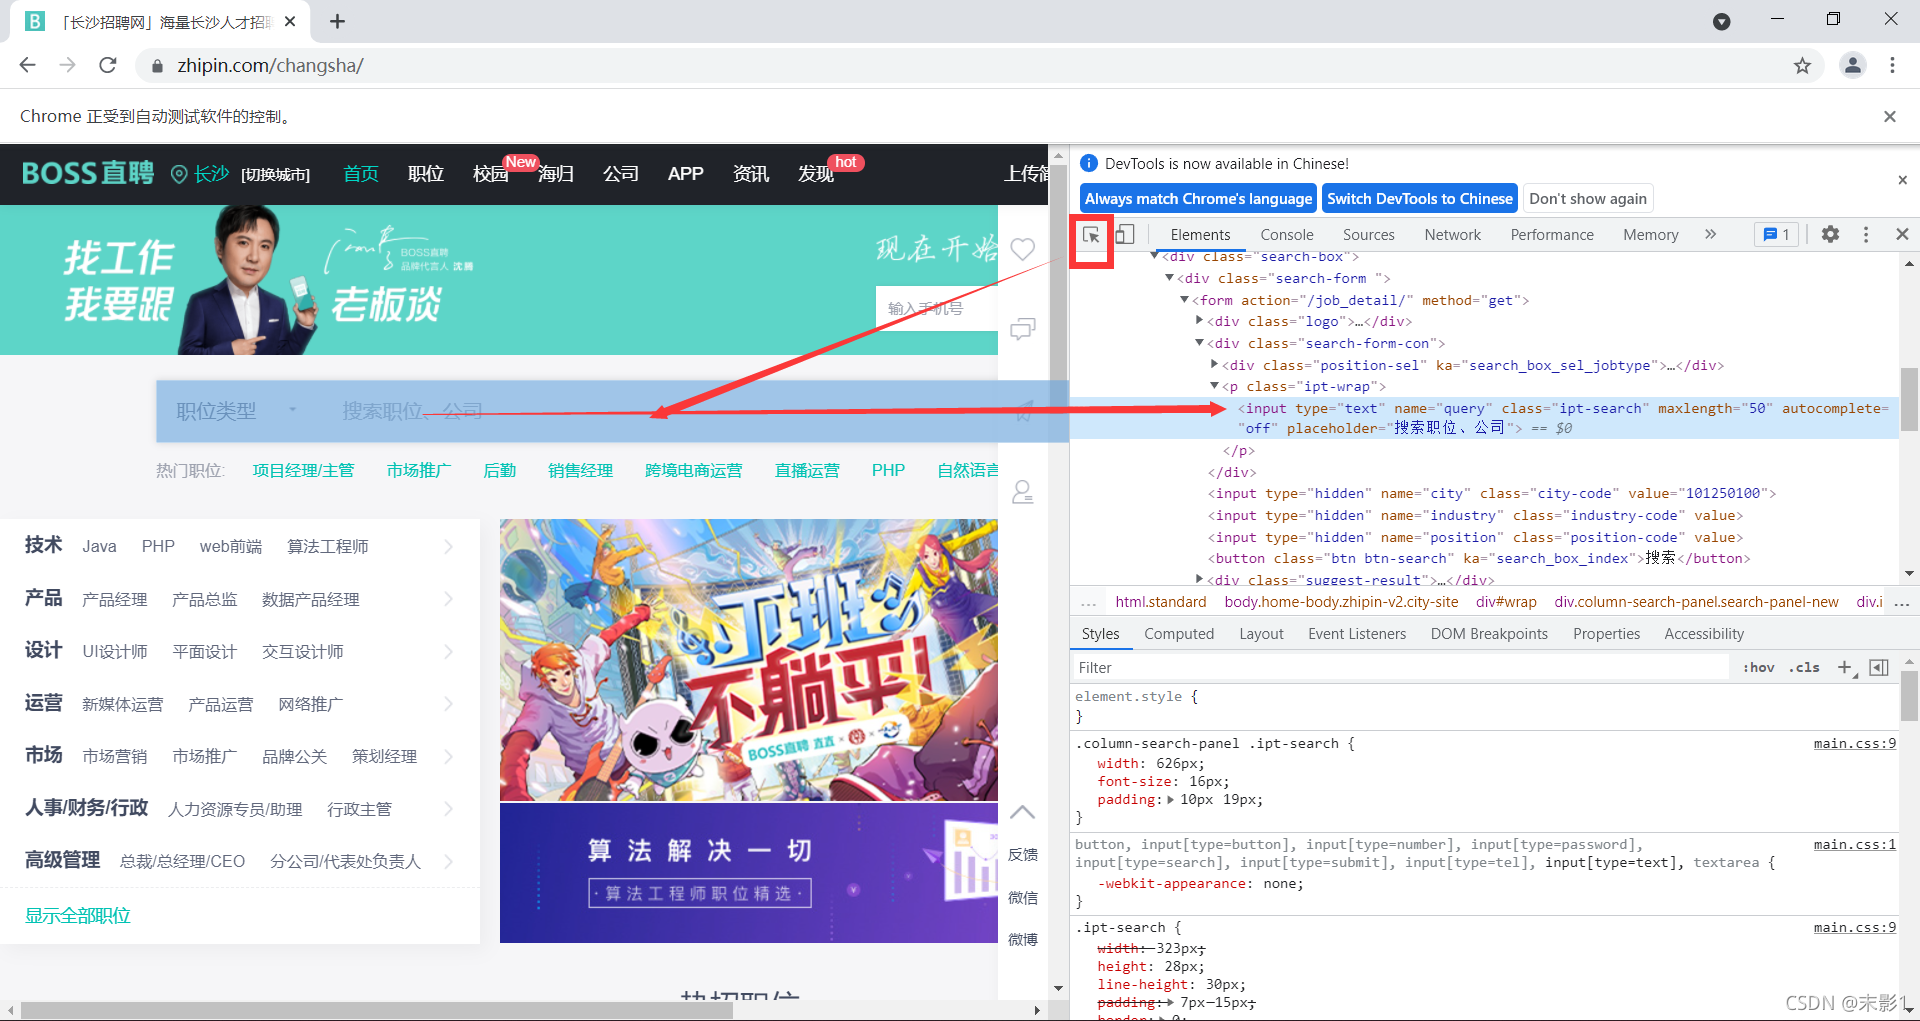
Task: Expand the suggest-result div node
Action: coord(1200,579)
